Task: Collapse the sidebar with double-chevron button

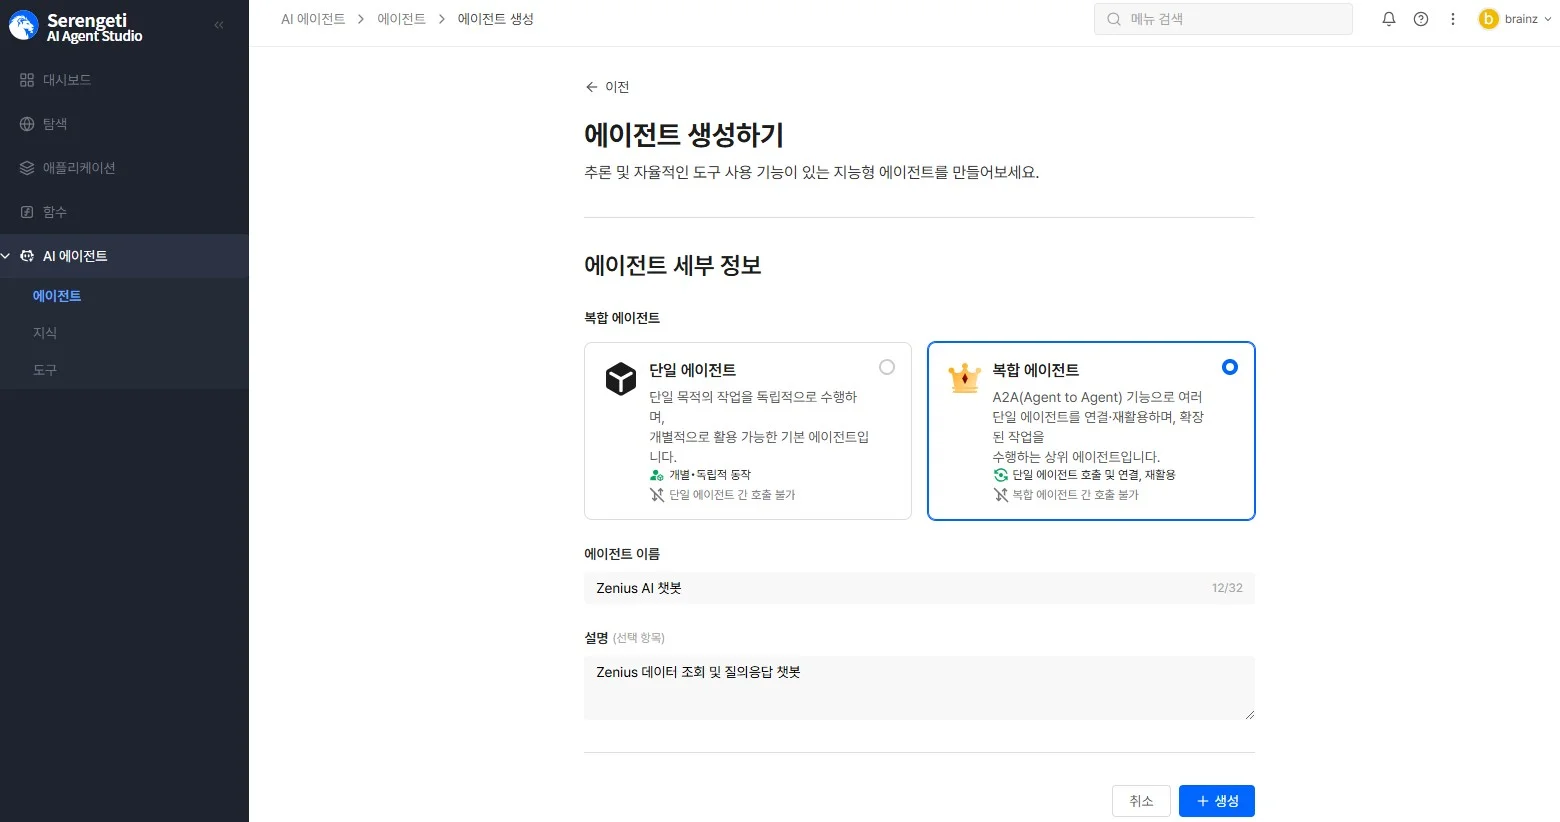Action: pos(218,25)
